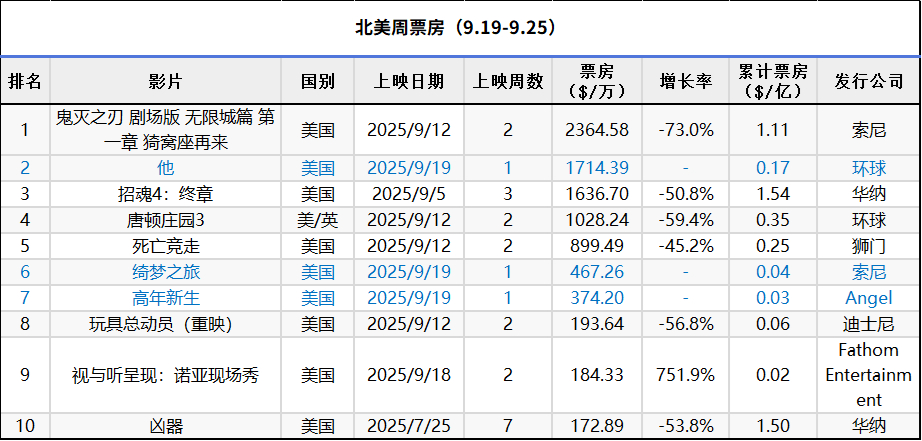This screenshot has width=922, height=441.
Task: Click the box office value 1714.39
Action: click(597, 168)
